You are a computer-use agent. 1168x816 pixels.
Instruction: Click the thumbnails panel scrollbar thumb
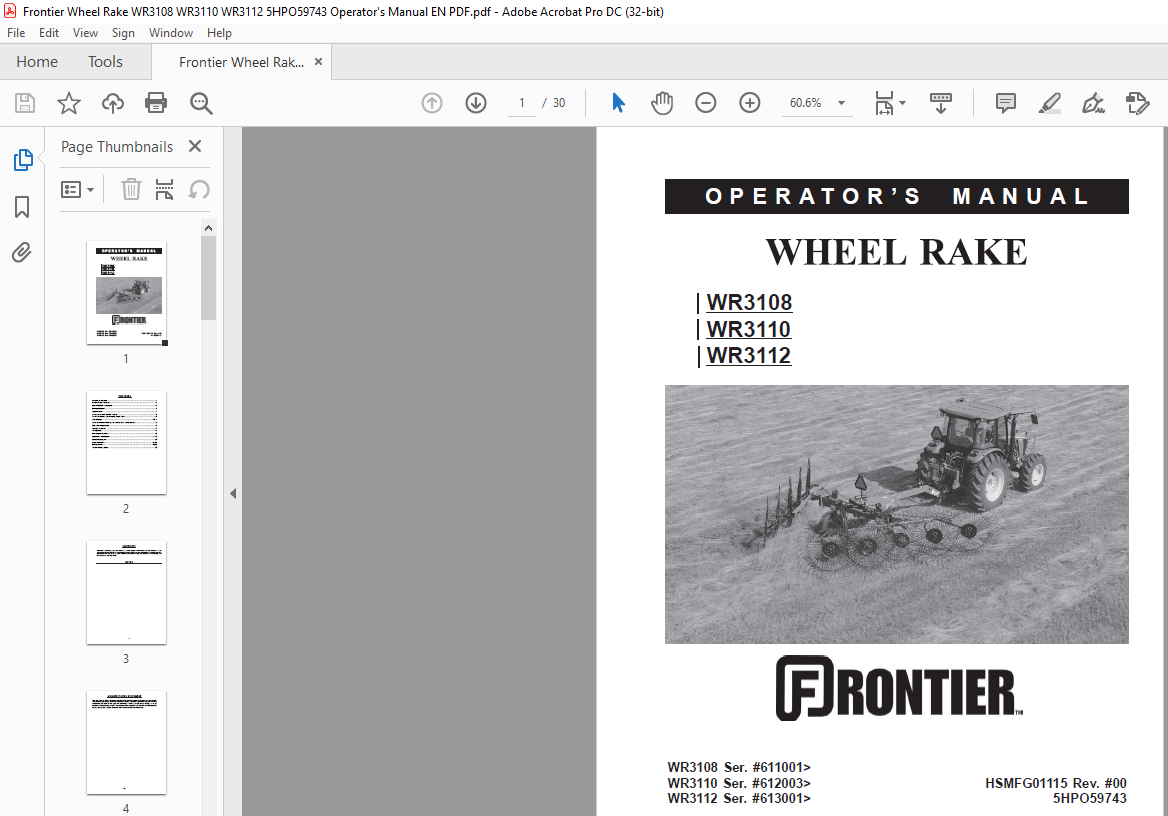pos(209,278)
